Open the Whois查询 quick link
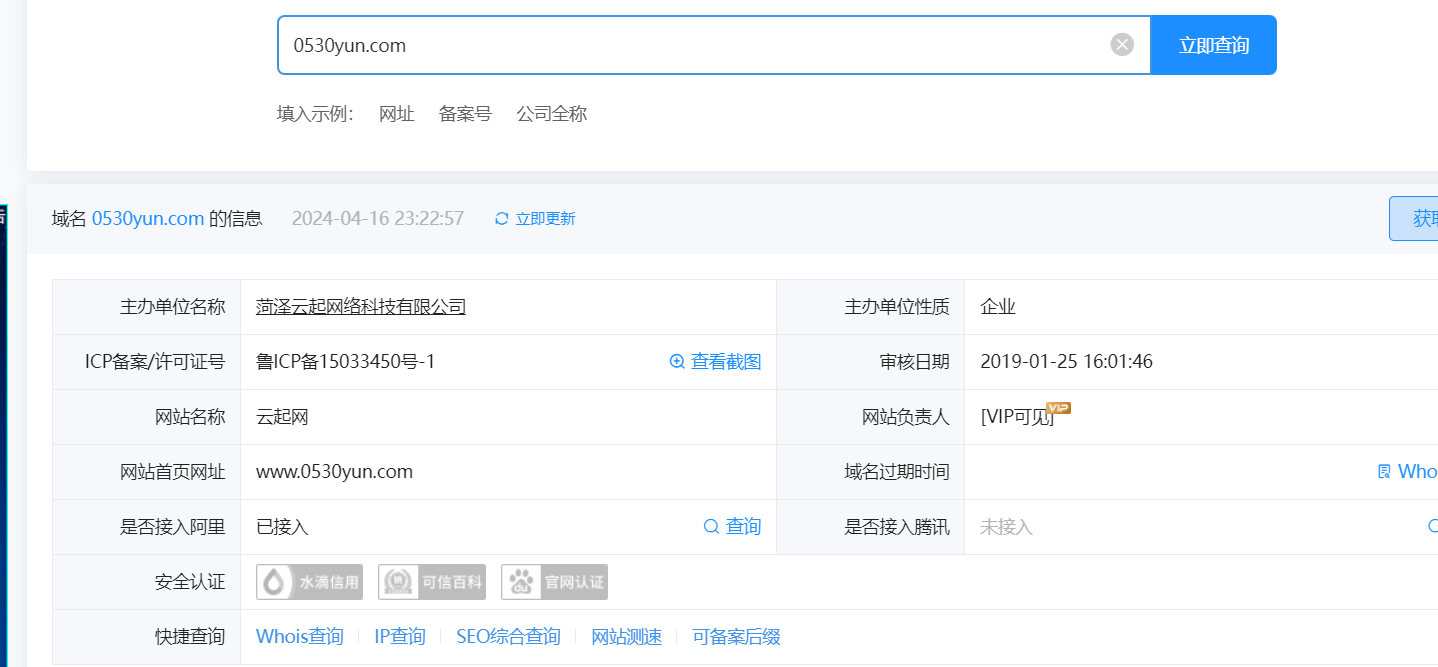 (300, 637)
